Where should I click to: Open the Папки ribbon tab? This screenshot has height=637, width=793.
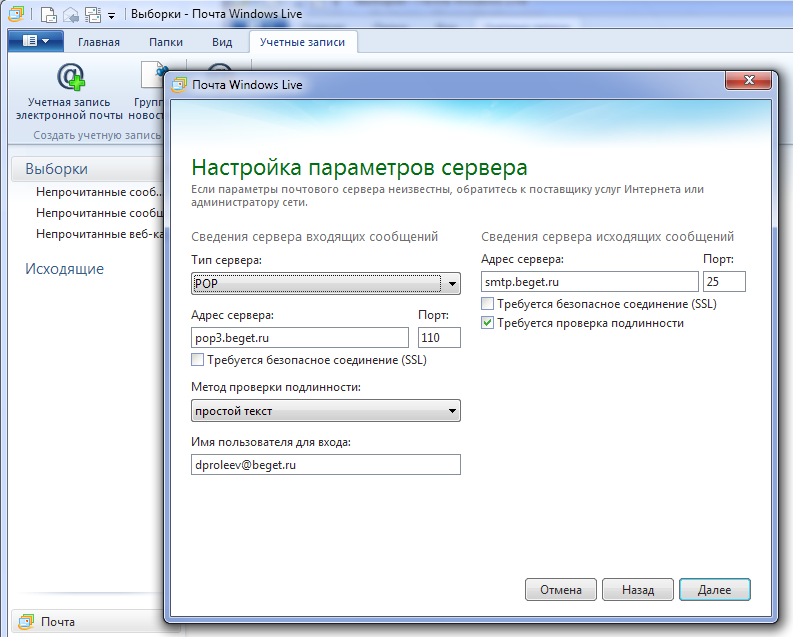pyautogui.click(x=166, y=42)
